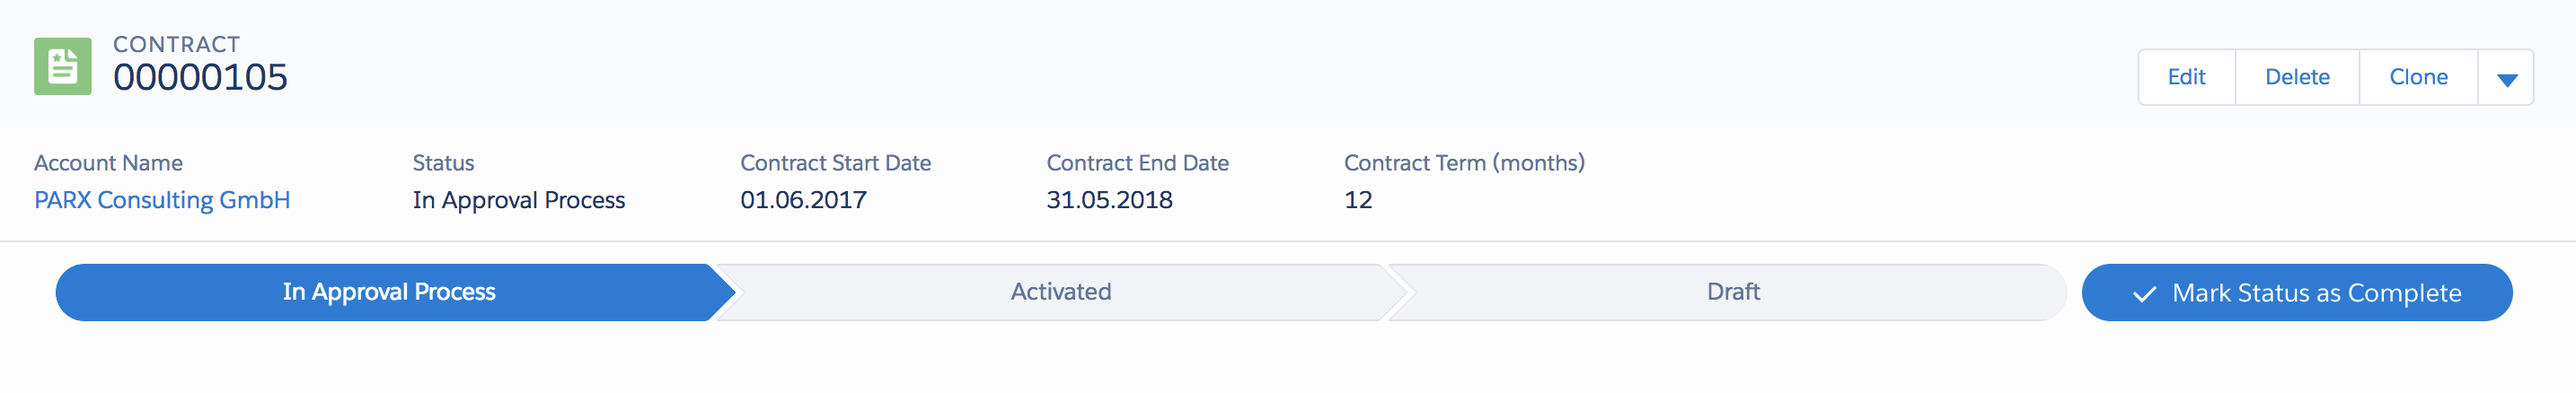
Task: Open the PARX Consulting GmbH account link
Action: (x=162, y=200)
